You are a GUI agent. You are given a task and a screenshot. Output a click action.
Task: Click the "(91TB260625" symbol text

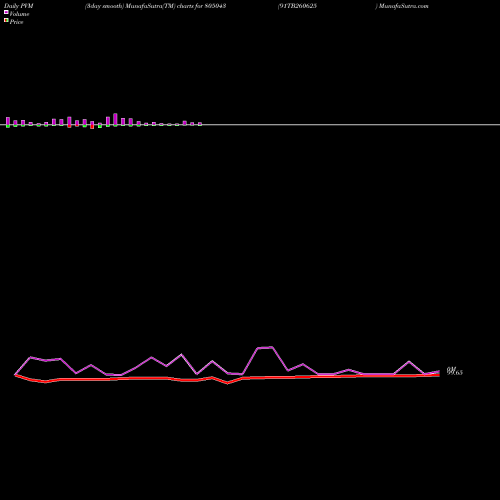click(x=297, y=6)
